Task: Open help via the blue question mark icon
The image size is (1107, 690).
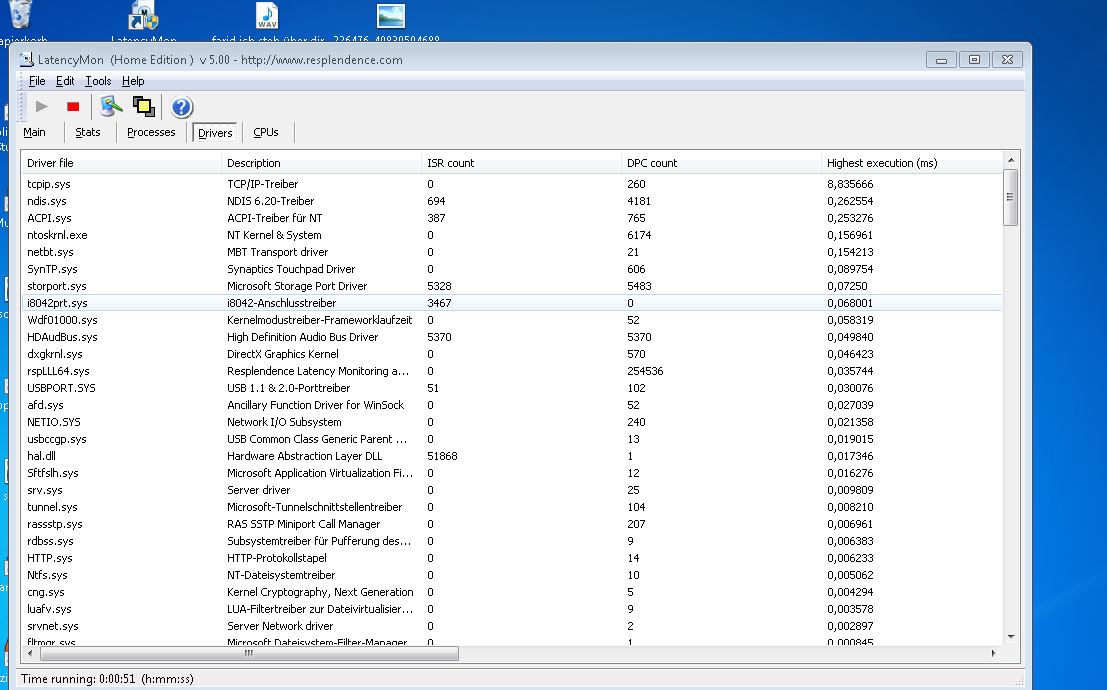Action: 181,107
